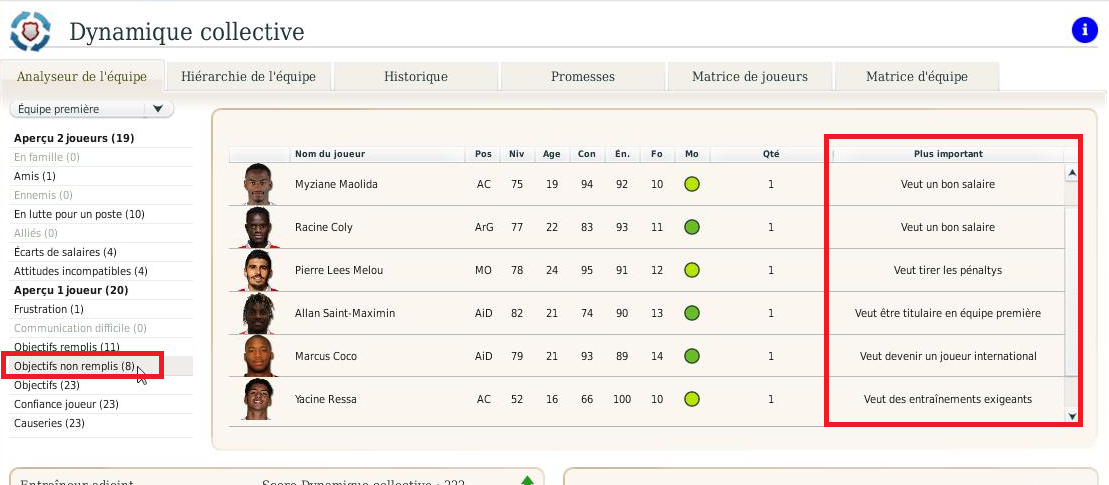This screenshot has height=485, width=1109.
Task: Open Allan Saint-Maximin's portrait
Action: point(258,313)
